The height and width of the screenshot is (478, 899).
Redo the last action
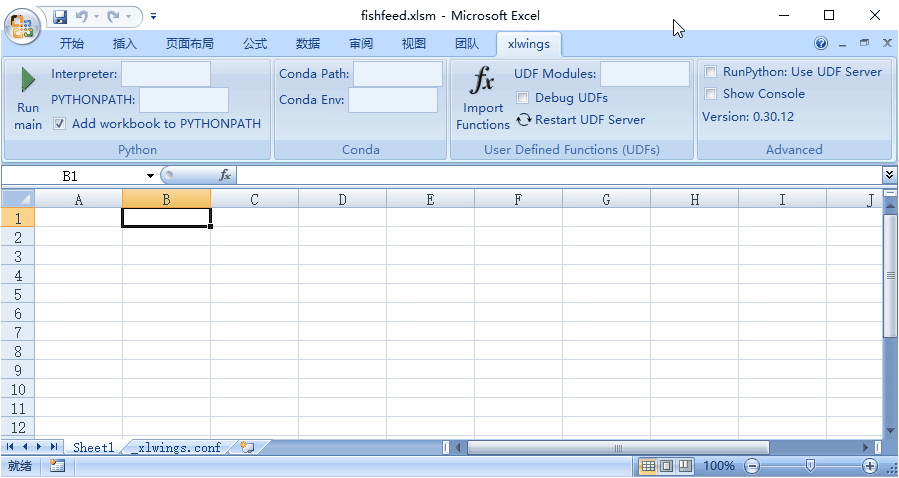click(x=113, y=17)
